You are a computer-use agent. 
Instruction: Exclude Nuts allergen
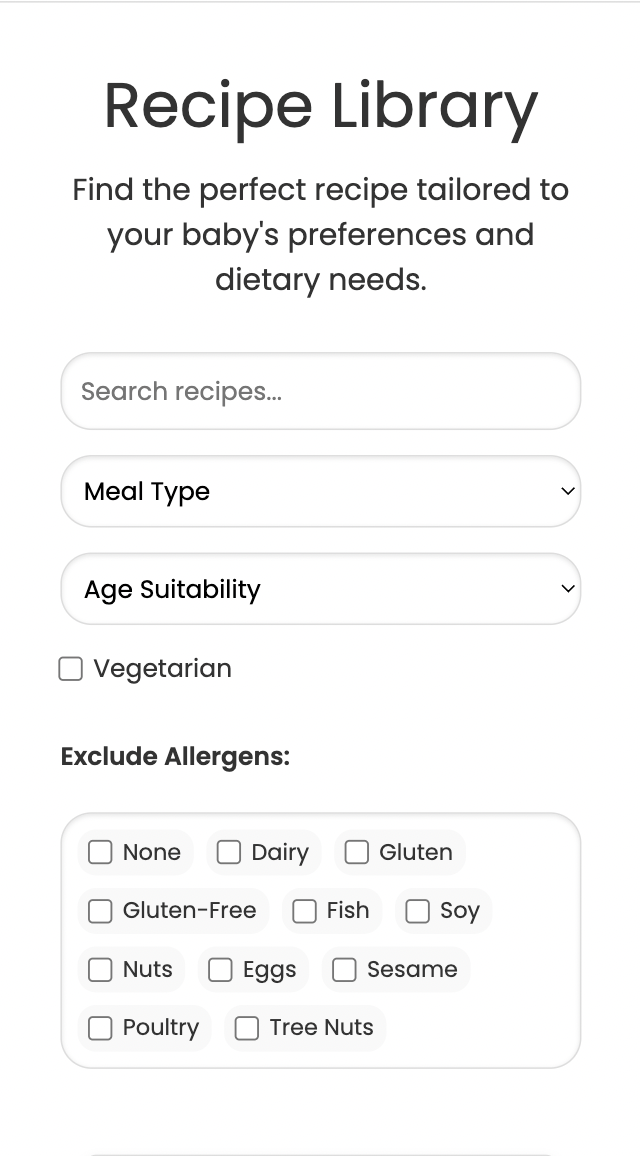pyautogui.click(x=99, y=969)
